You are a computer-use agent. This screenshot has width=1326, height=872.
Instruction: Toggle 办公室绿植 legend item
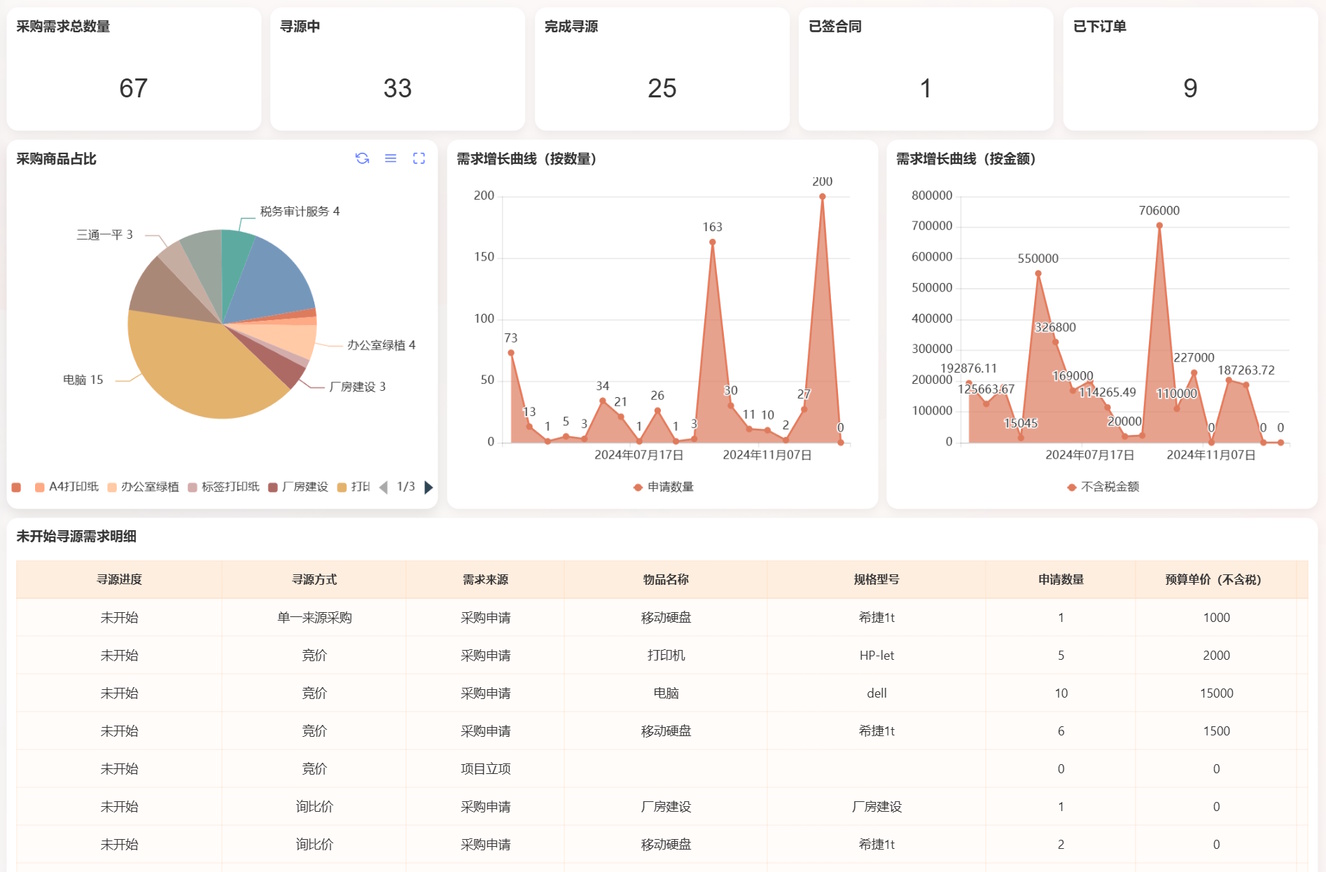tap(142, 487)
